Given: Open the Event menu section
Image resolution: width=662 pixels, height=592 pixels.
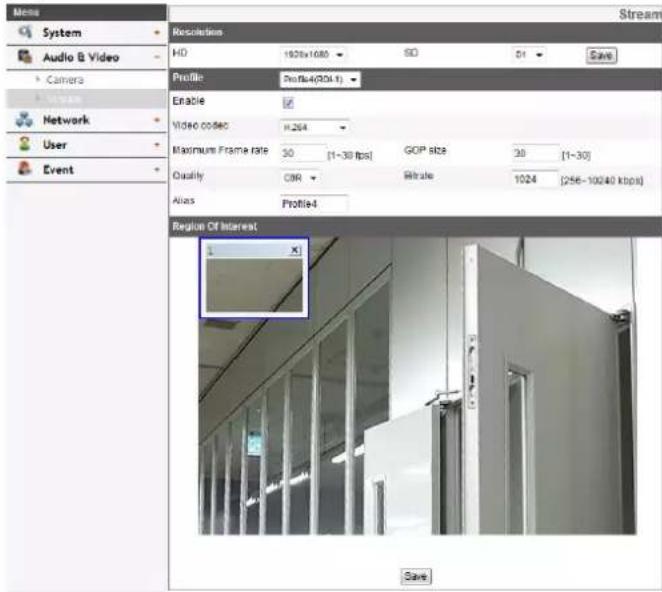Looking at the screenshot, I should (87, 170).
